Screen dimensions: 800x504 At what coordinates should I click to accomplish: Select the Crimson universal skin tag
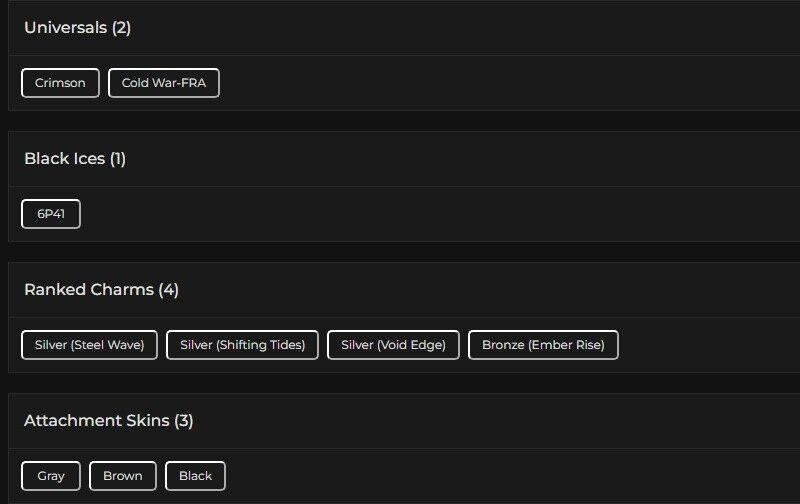click(60, 83)
